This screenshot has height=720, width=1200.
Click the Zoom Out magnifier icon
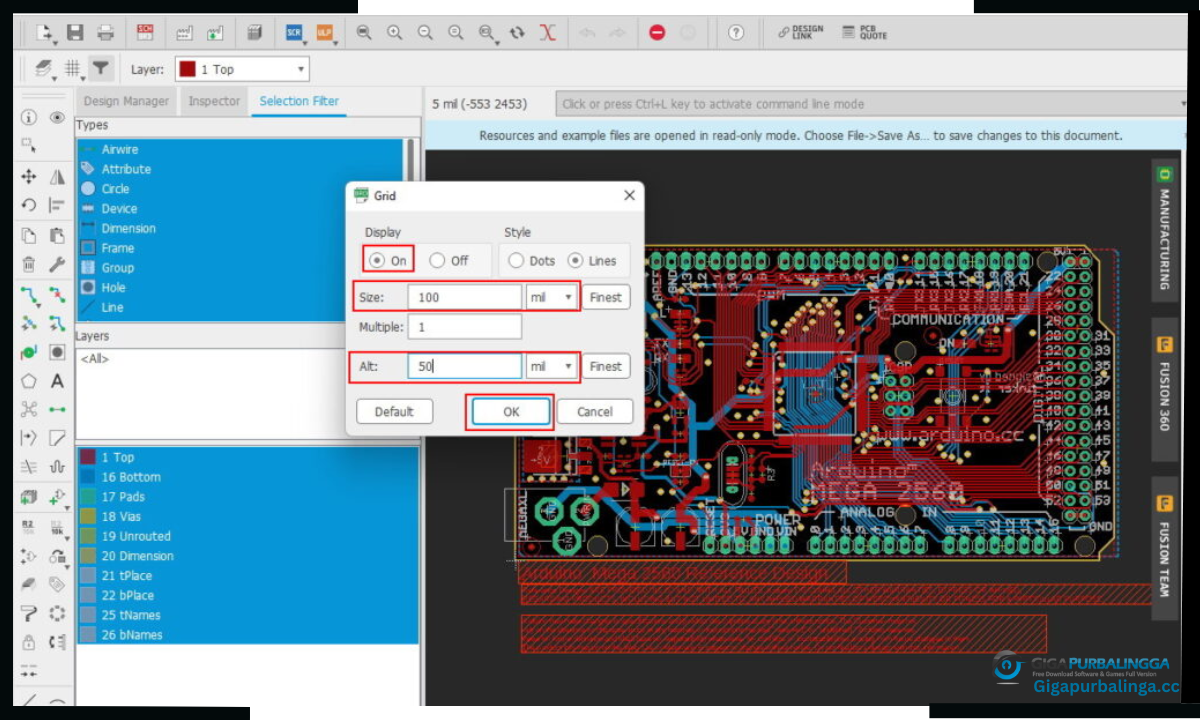(425, 33)
